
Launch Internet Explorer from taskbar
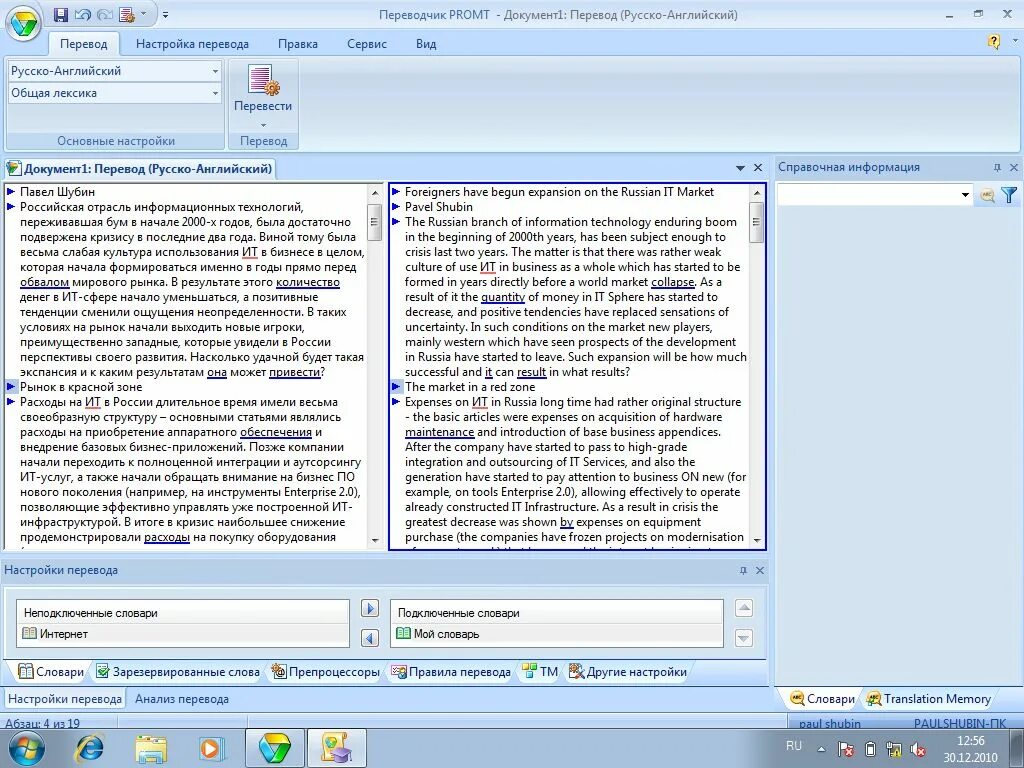click(x=88, y=748)
